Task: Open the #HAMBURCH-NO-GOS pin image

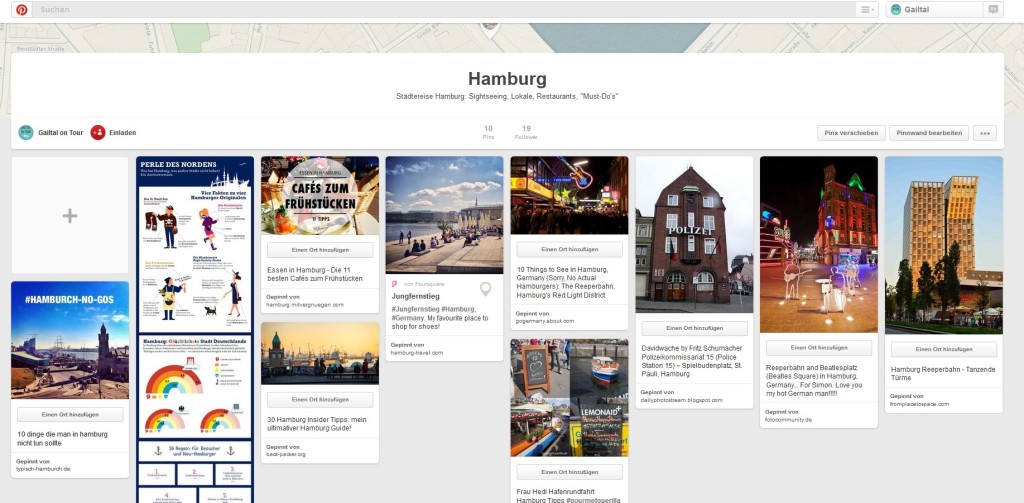Action: tap(70, 340)
